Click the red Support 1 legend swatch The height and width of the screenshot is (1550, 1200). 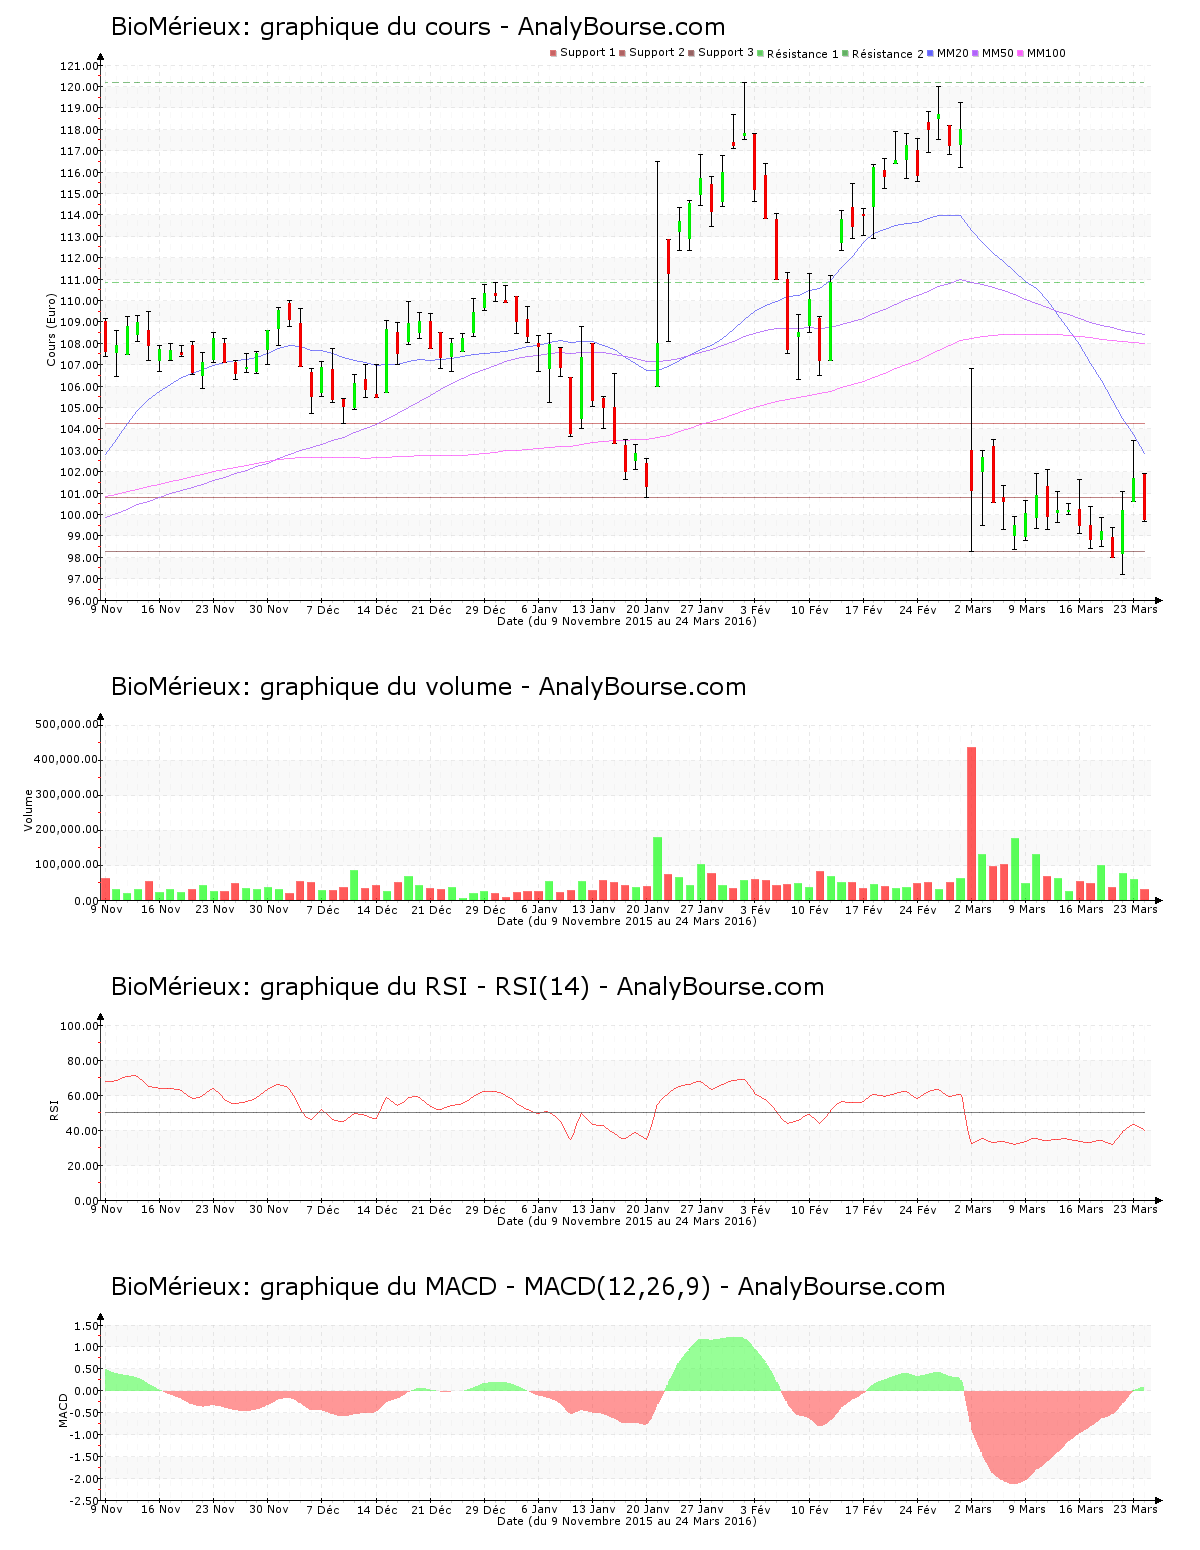click(x=553, y=53)
